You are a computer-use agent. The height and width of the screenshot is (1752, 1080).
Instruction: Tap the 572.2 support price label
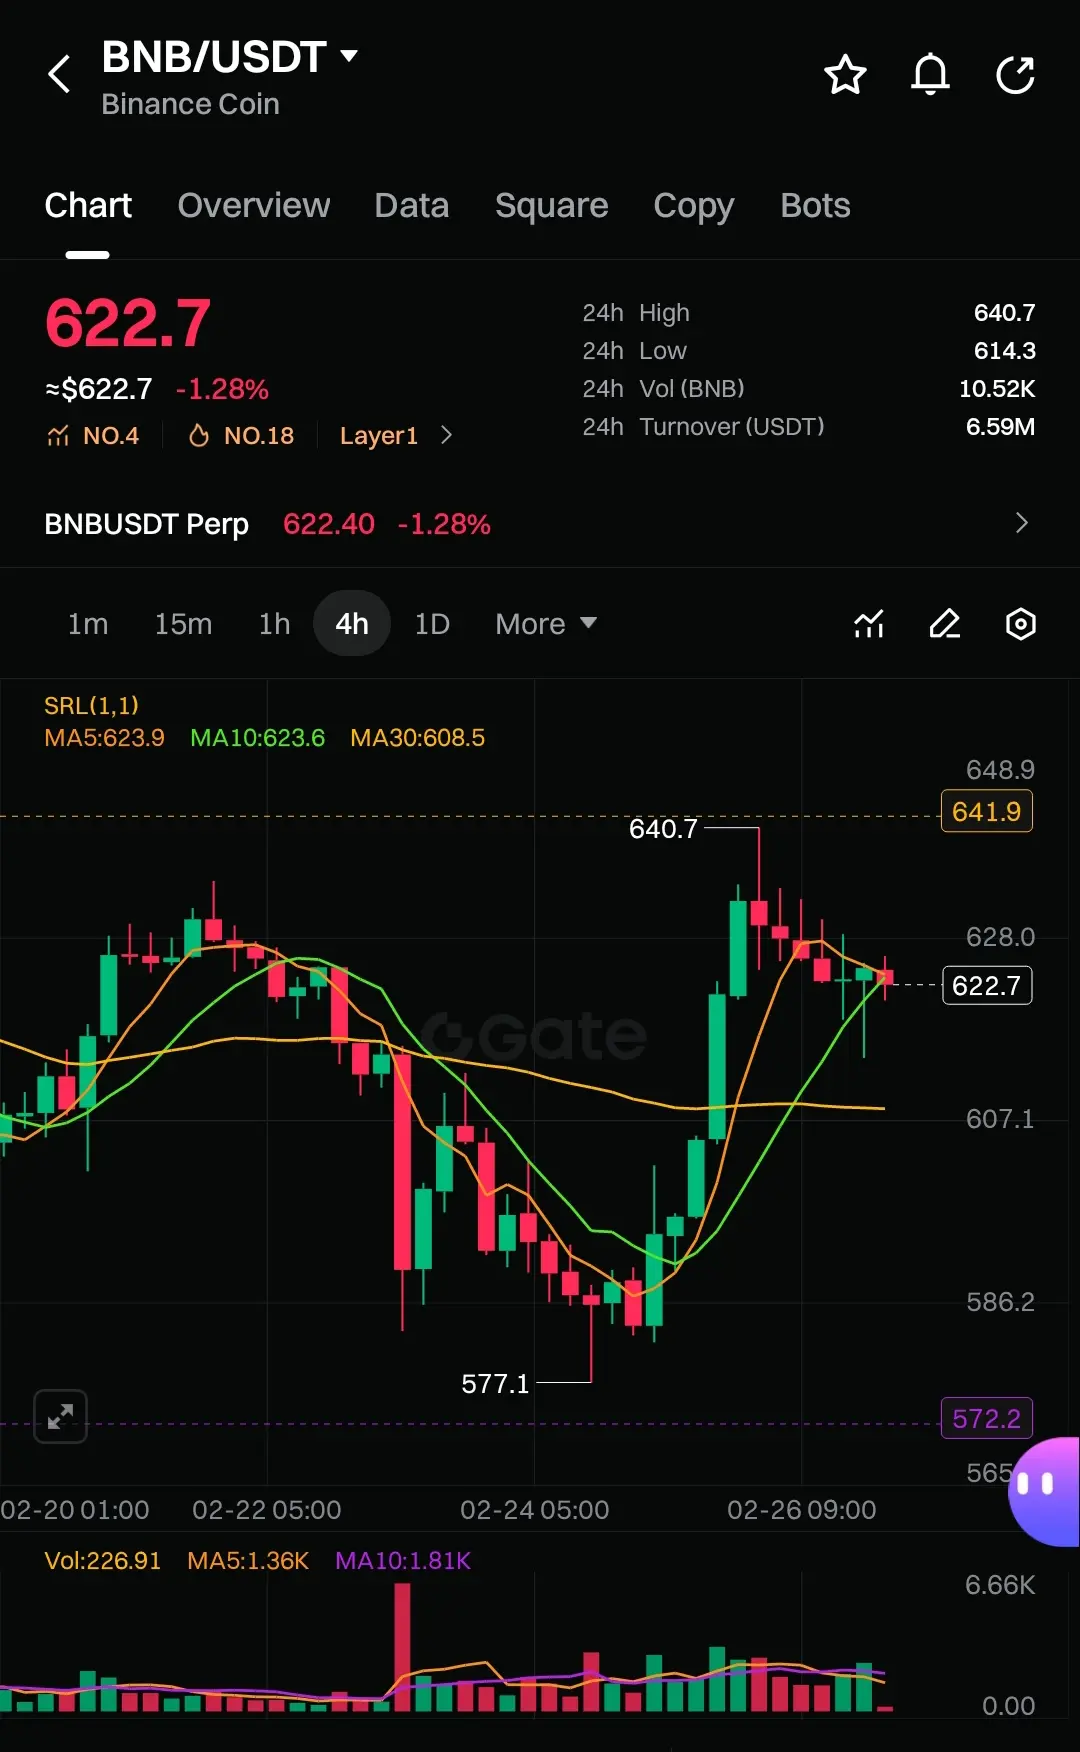coord(987,1418)
